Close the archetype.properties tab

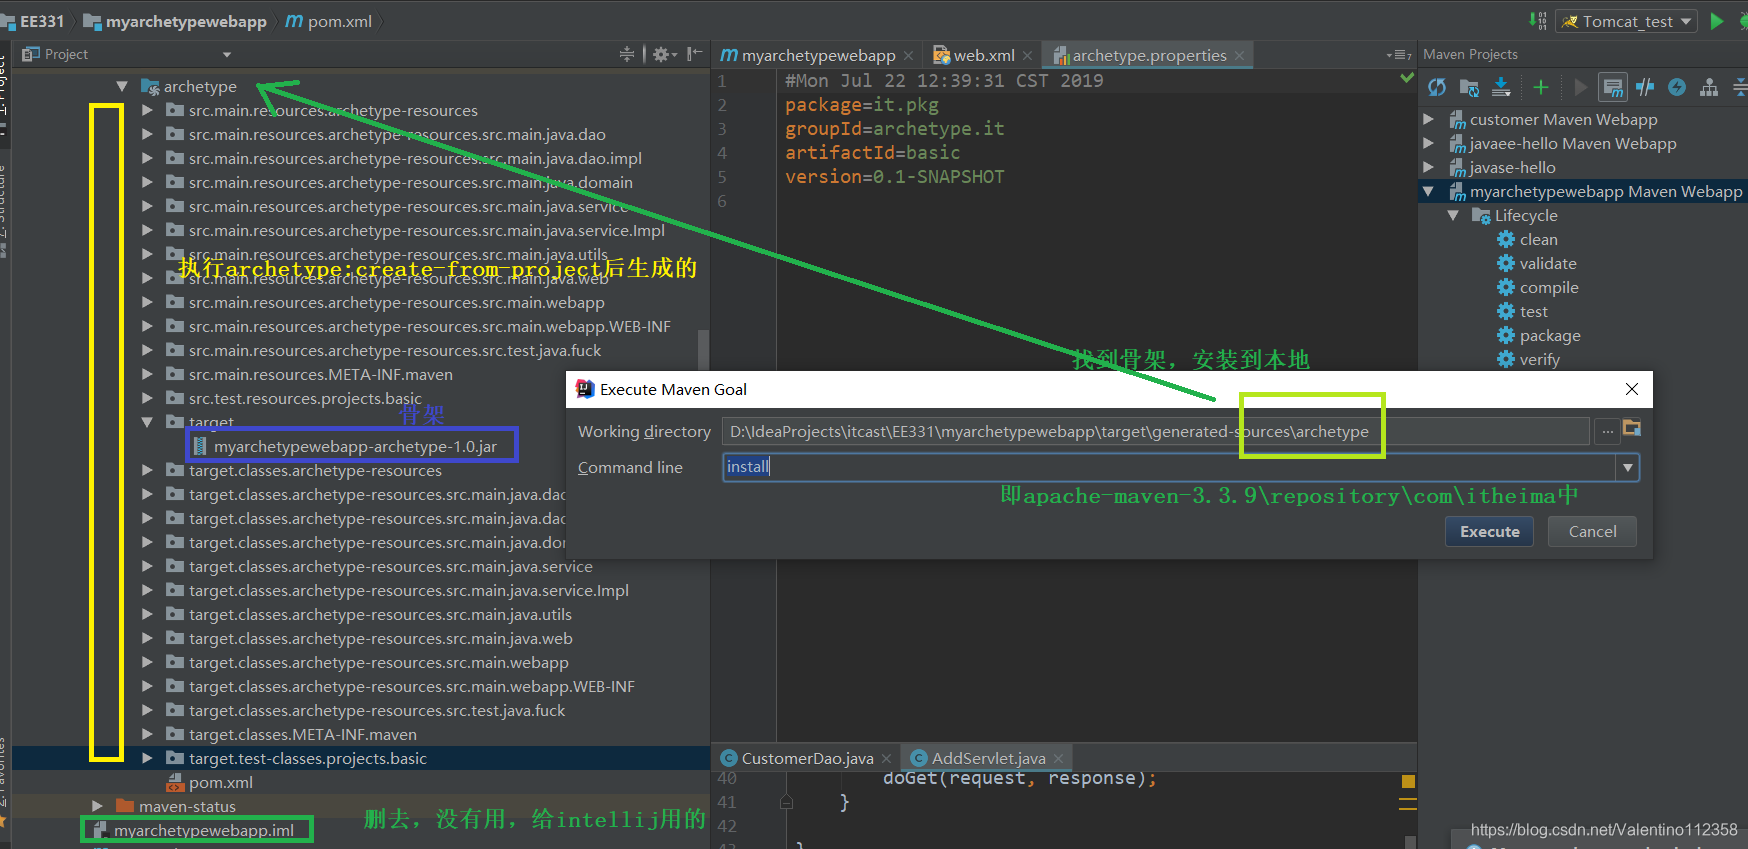click(1240, 56)
